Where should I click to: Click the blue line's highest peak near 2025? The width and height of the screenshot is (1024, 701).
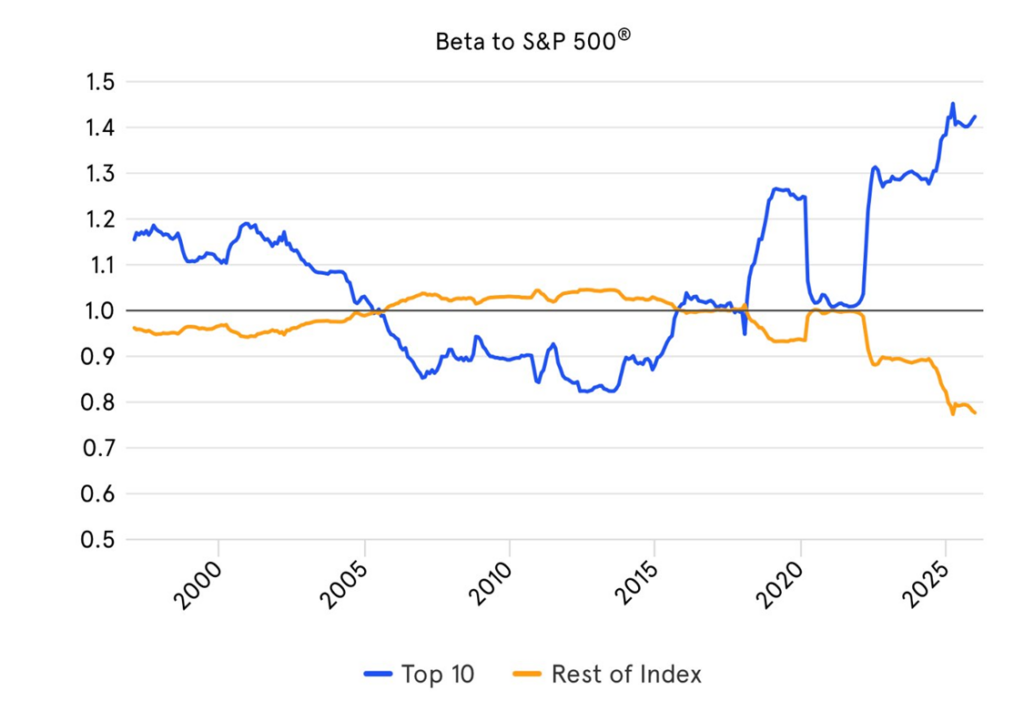click(x=952, y=103)
